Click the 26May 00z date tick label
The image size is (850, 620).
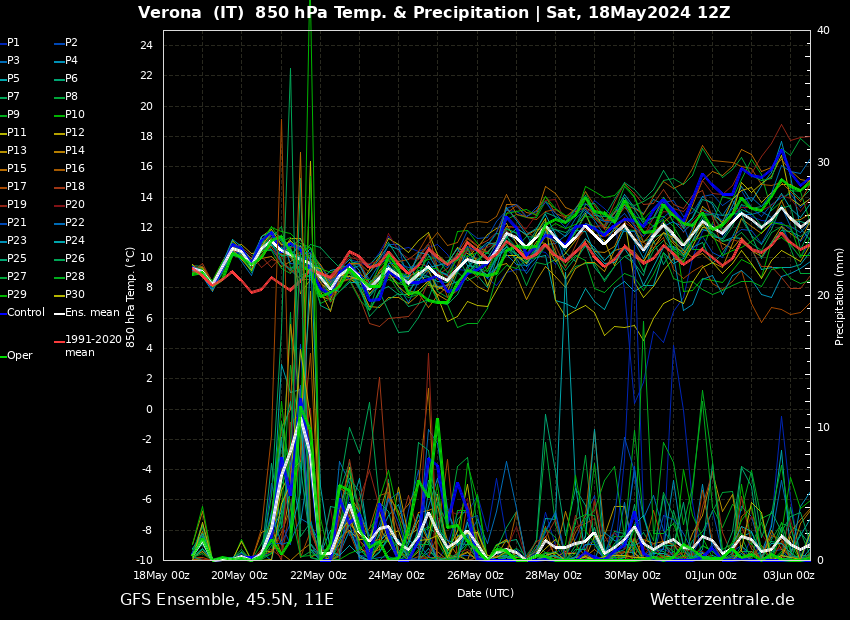(475, 576)
